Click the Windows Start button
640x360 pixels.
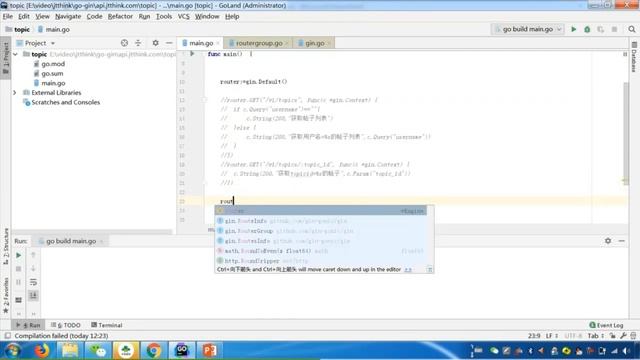coord(12,351)
